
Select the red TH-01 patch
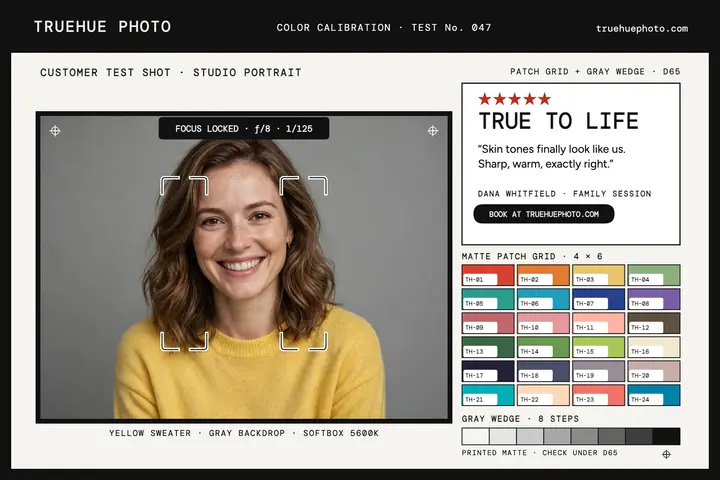point(488,275)
